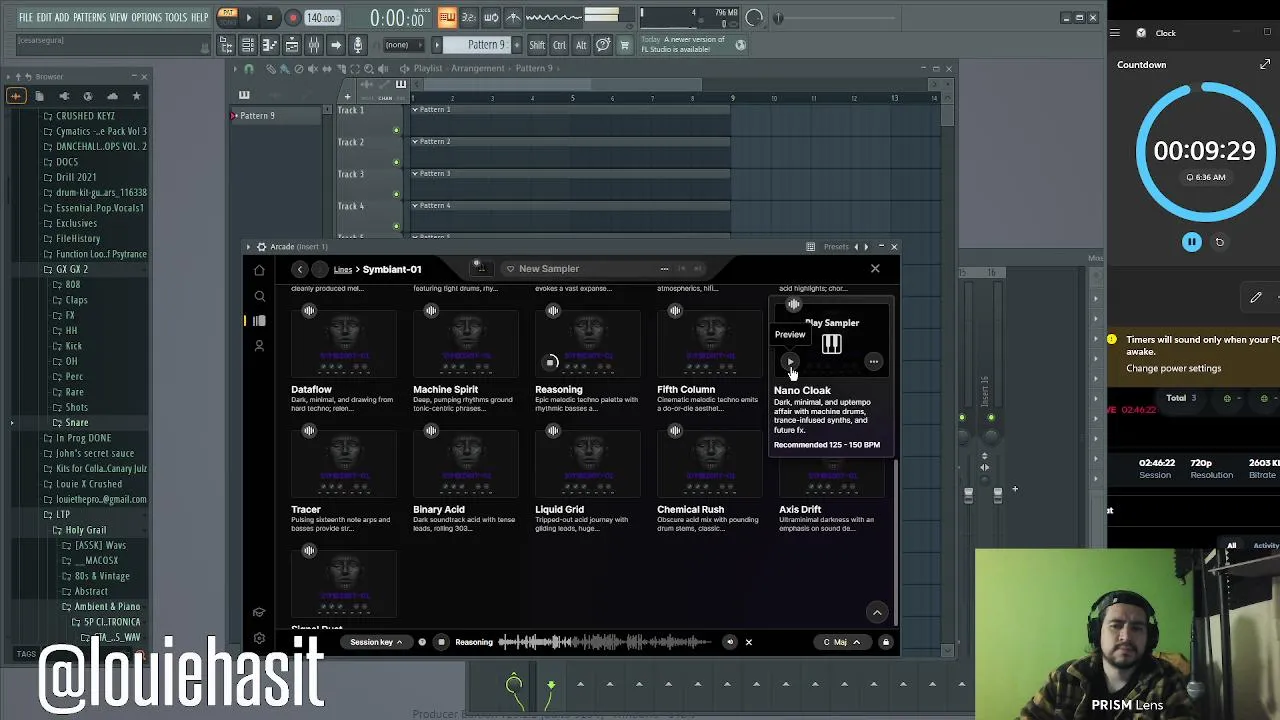Click browser favorites star icon

point(136,96)
